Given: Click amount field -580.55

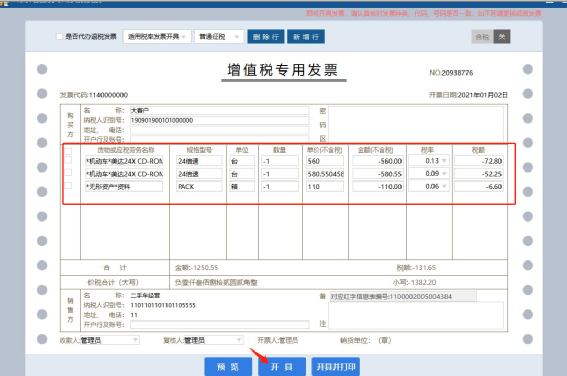Looking at the screenshot, I should 378,174.
